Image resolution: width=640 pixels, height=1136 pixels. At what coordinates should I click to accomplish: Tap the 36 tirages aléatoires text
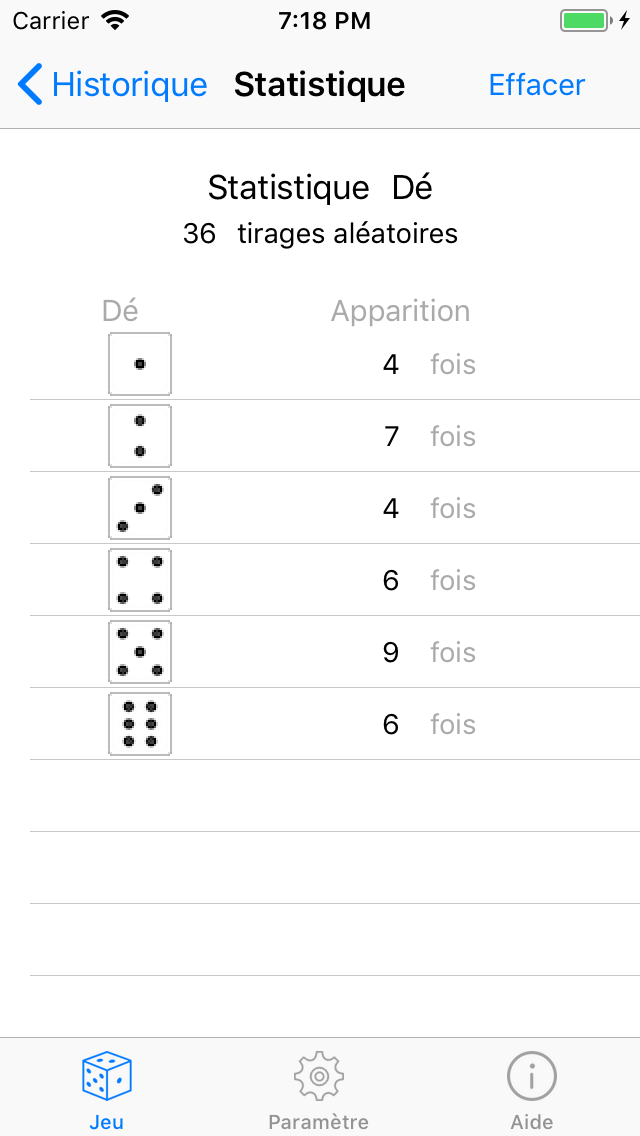point(320,234)
